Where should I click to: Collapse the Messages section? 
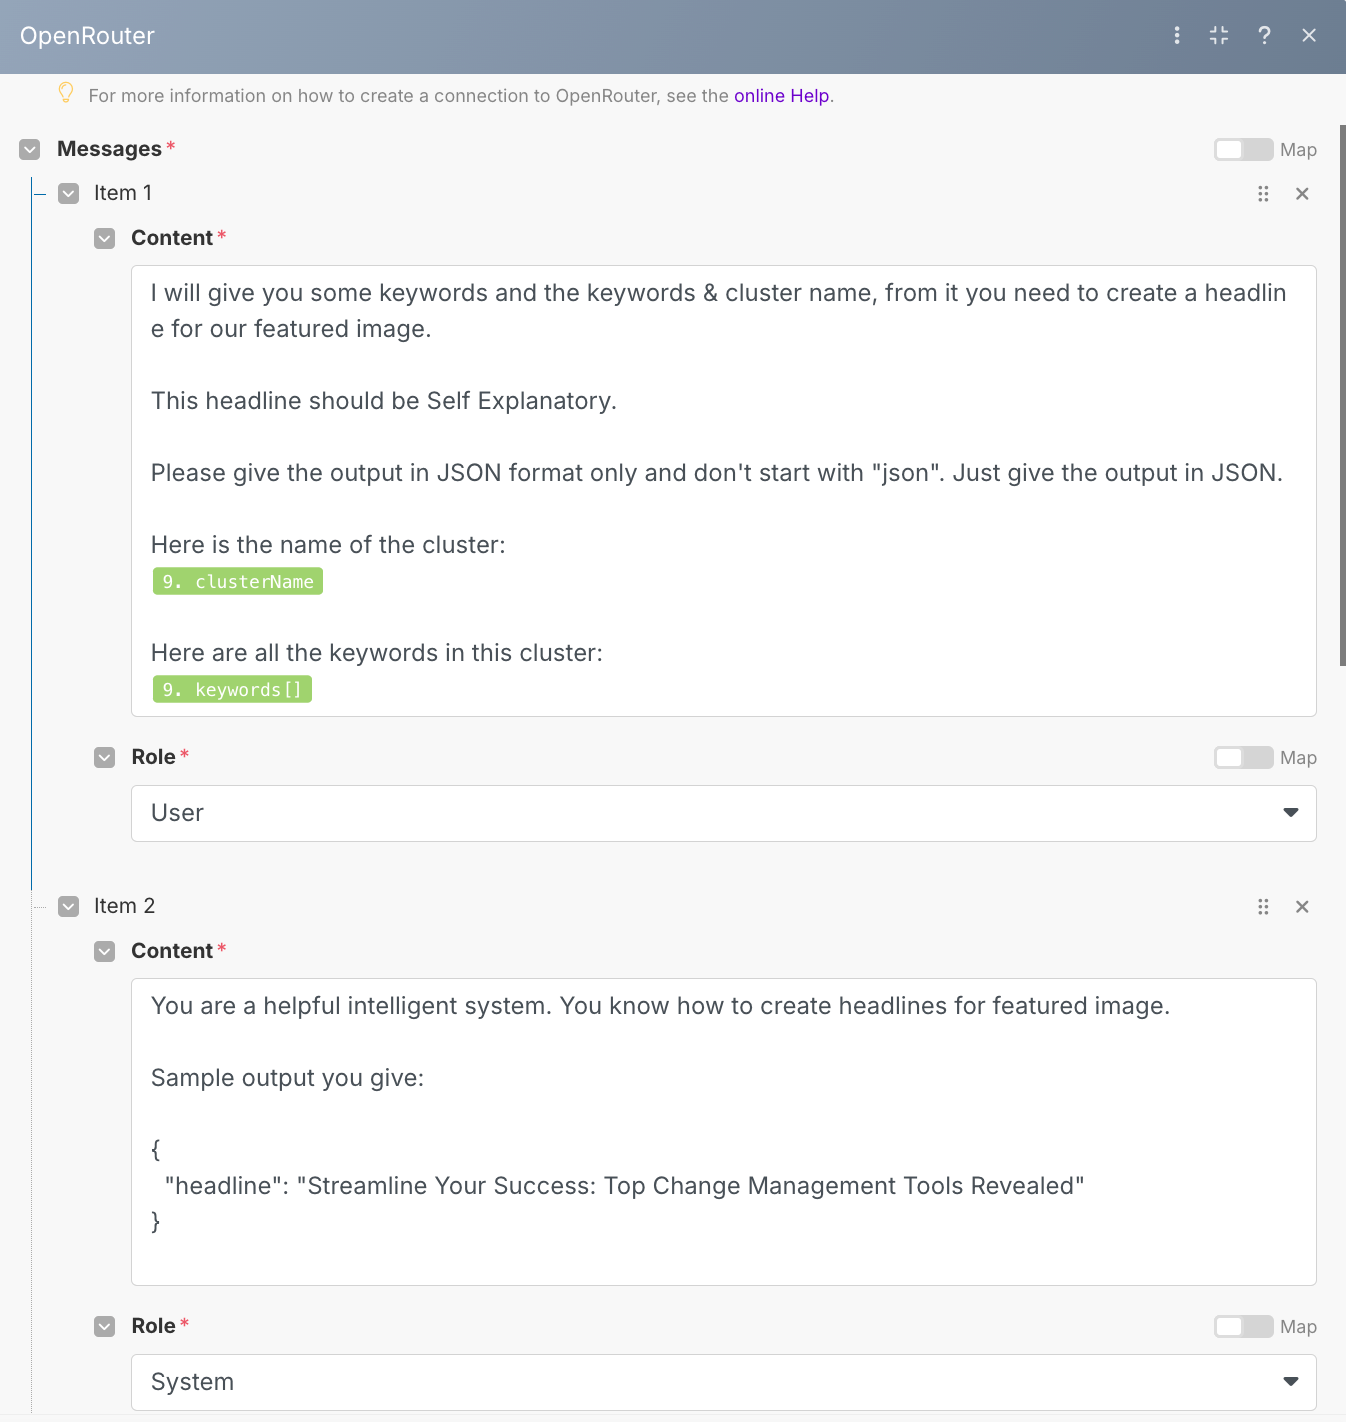[x=30, y=150]
